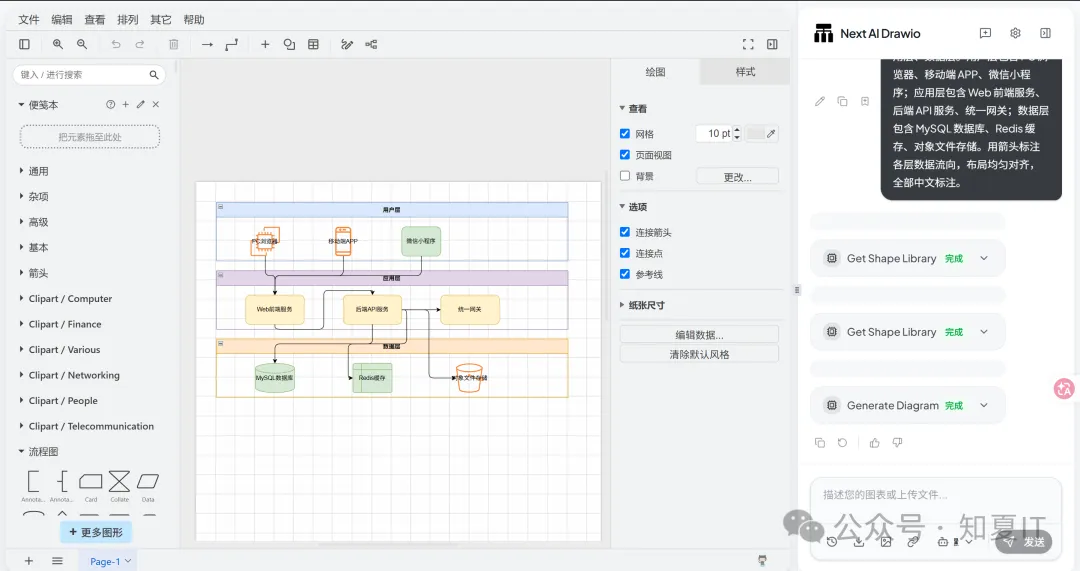This screenshot has width=1080, height=571.
Task: Toggle the page view (页面视图) checkbox
Action: coord(625,155)
